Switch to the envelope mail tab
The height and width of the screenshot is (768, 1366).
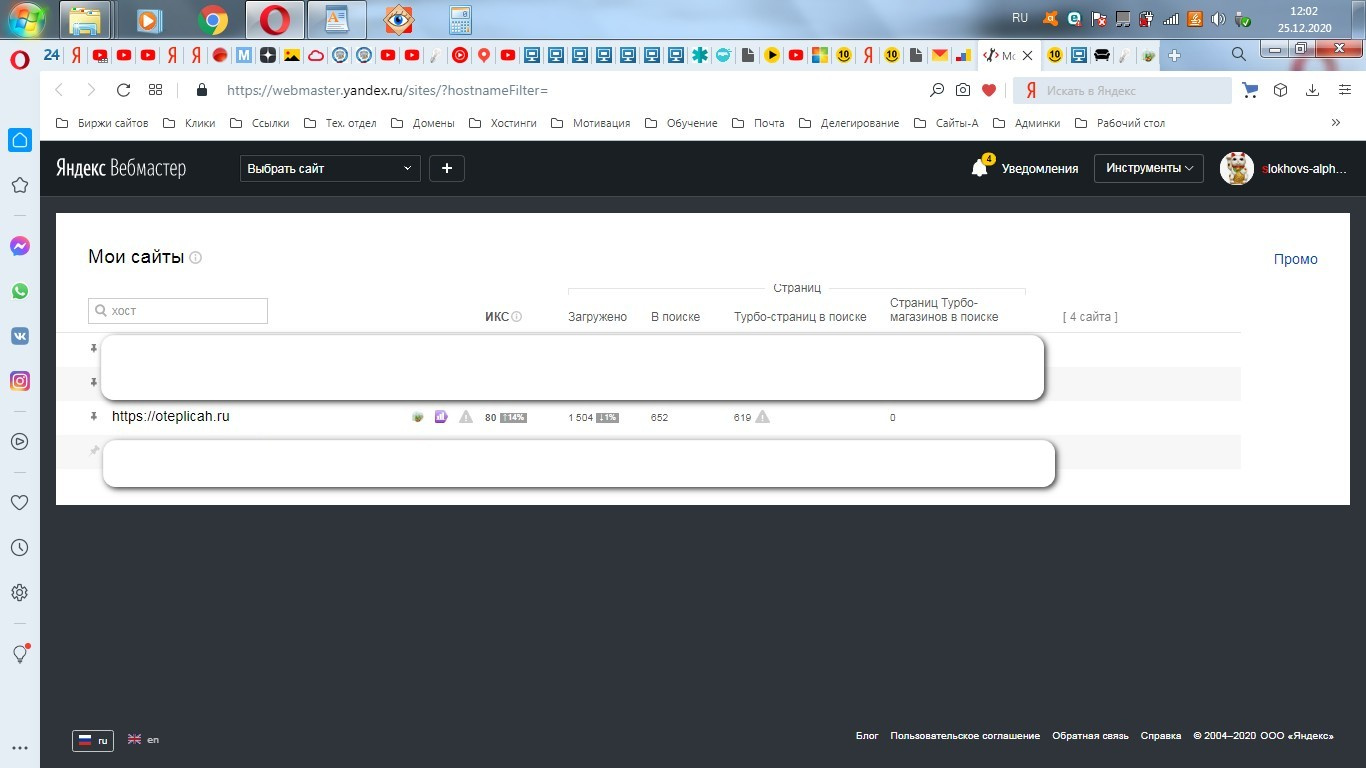(940, 55)
